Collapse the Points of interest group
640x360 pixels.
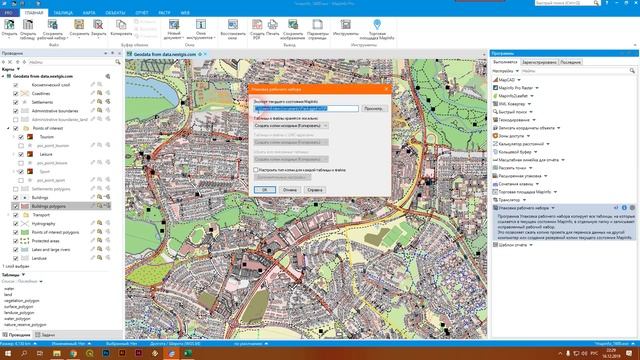pyautogui.click(x=8, y=128)
